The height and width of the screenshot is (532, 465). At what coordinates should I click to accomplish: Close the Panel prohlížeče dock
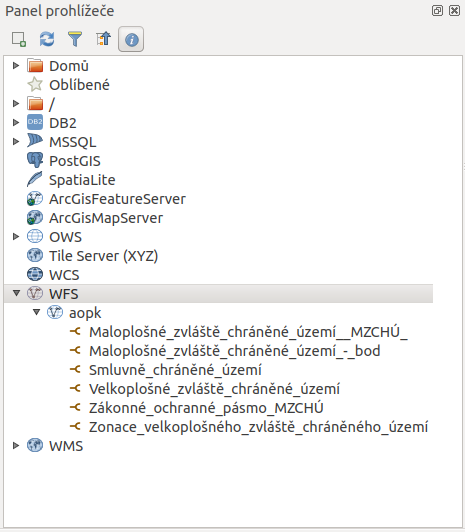pos(454,11)
